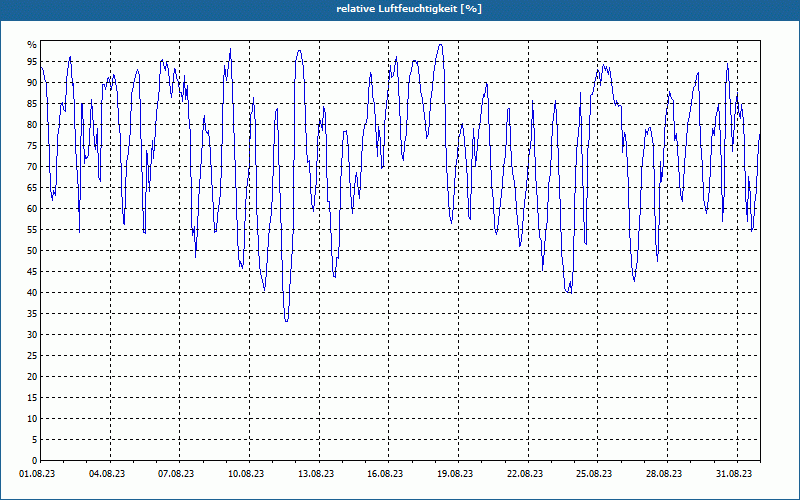Select the 35 value on the y-axis
Image resolution: width=800 pixels, height=500 pixels.
click(x=32, y=314)
